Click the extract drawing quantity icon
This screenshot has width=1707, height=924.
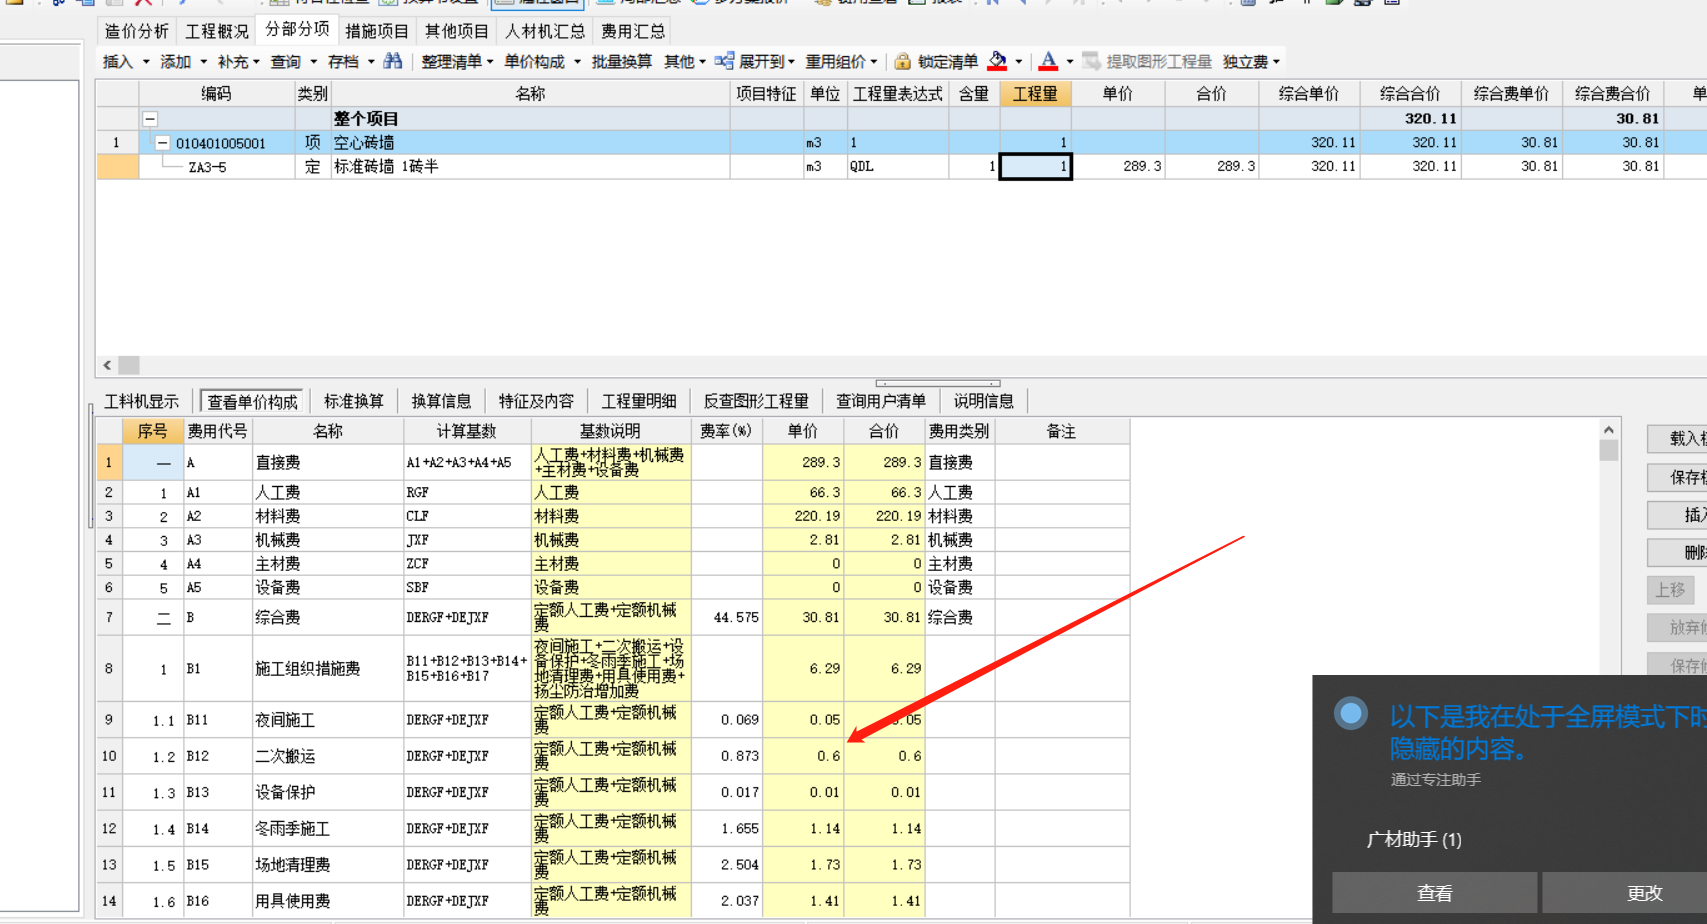pos(1092,61)
